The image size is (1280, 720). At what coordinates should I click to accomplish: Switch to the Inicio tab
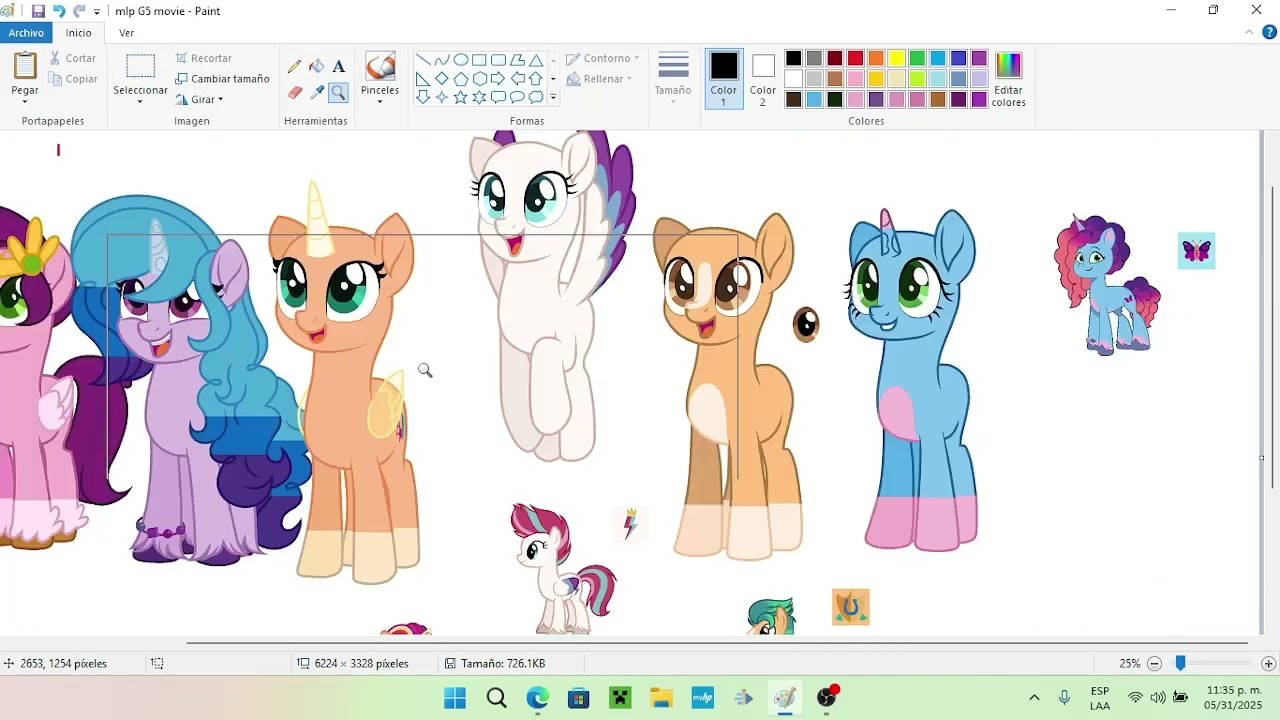(79, 33)
